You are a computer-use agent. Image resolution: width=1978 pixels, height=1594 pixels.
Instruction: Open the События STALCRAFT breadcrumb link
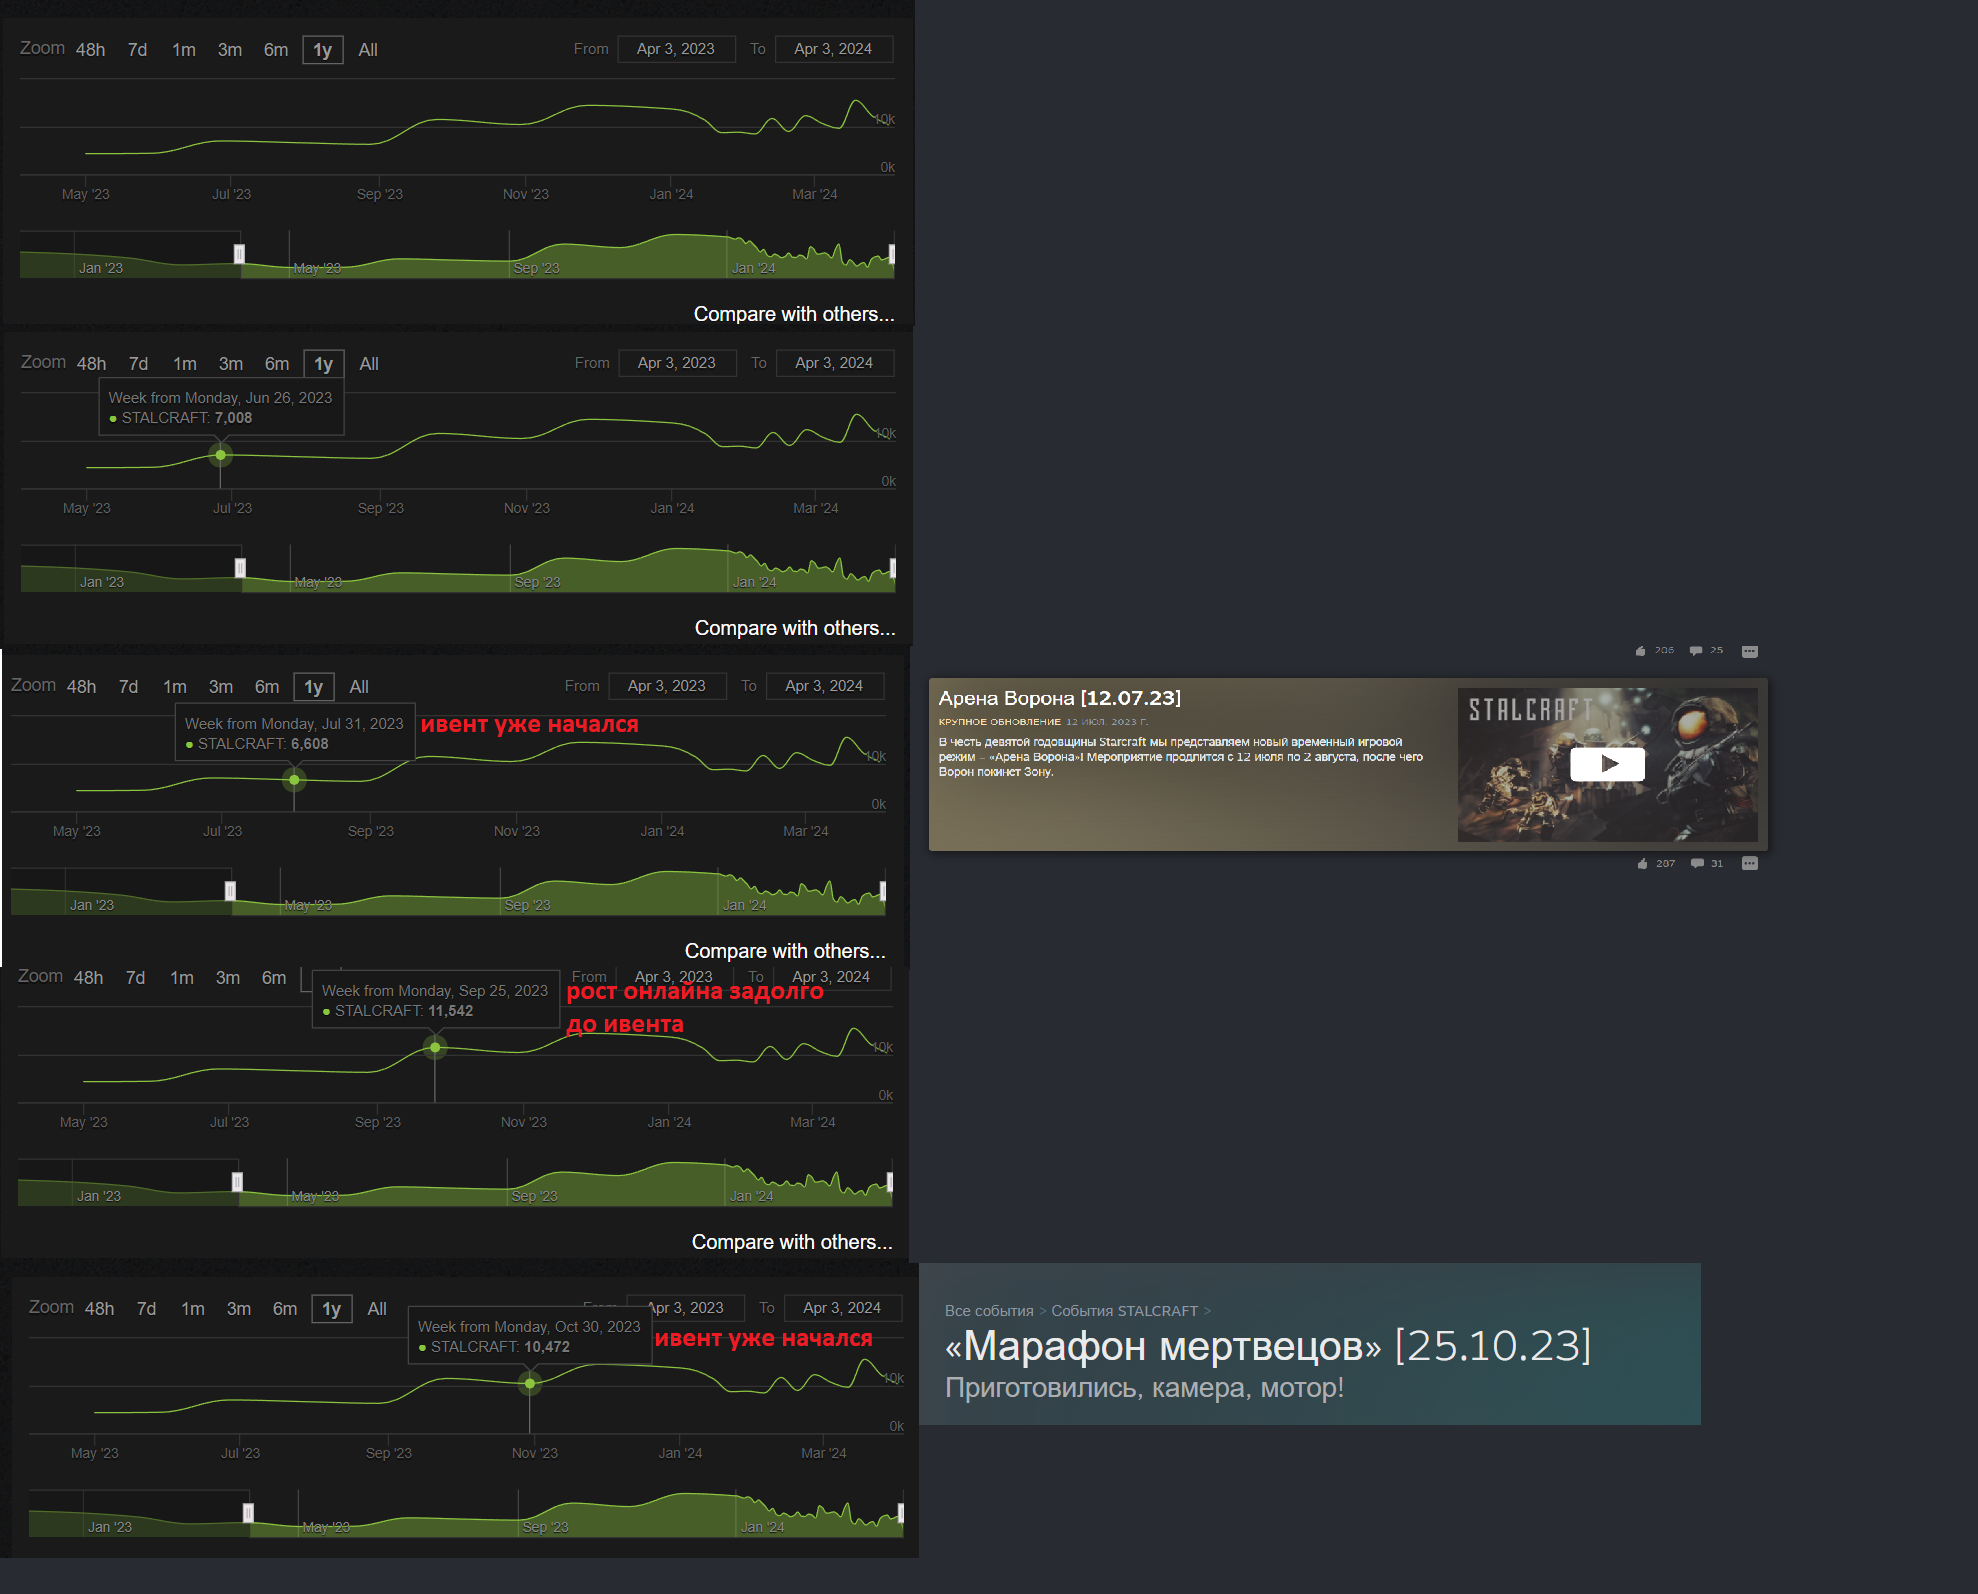click(1124, 1310)
